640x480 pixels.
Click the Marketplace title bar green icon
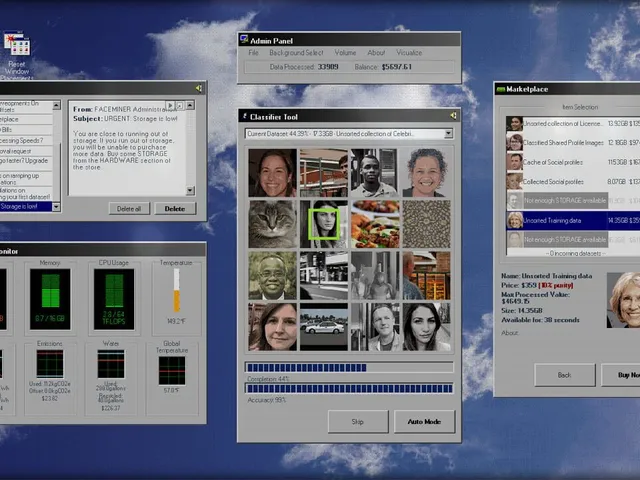click(500, 89)
